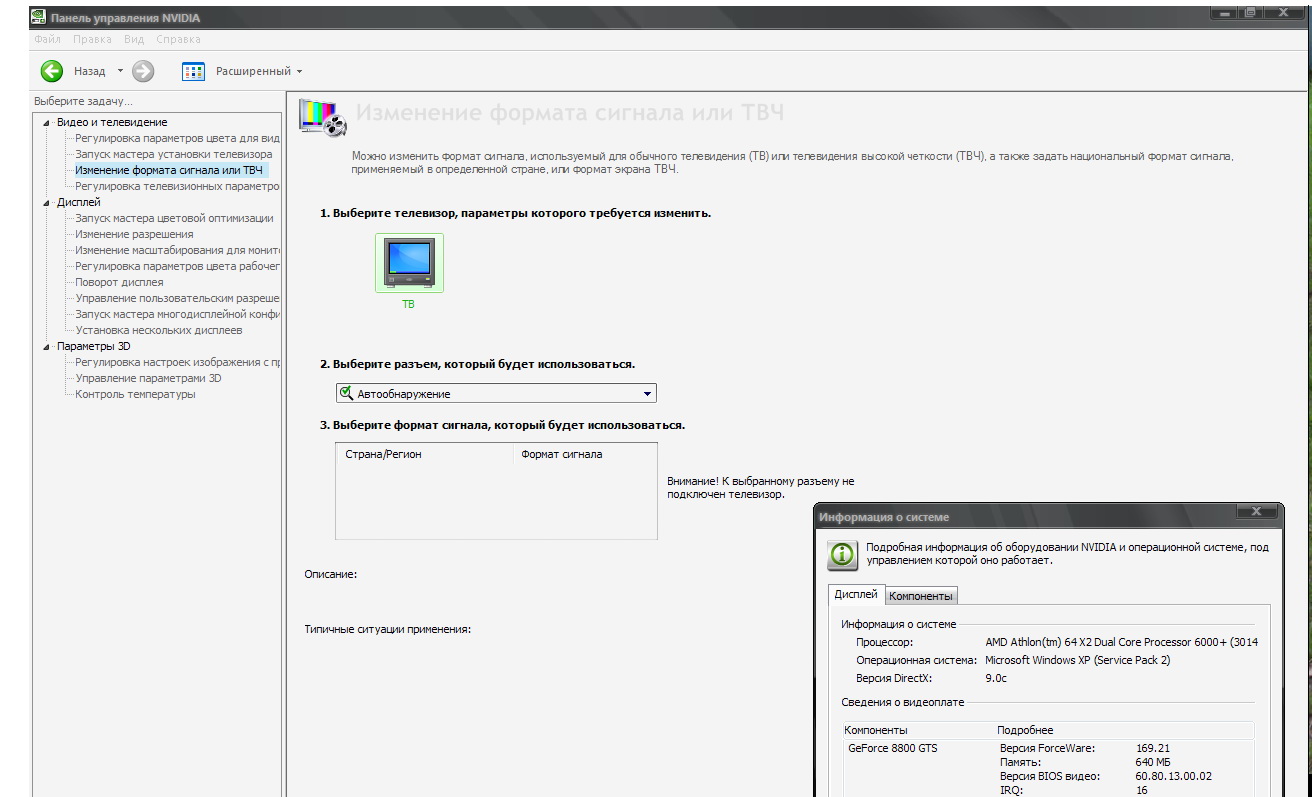
Task: Open the Правка menu
Action: 92,40
